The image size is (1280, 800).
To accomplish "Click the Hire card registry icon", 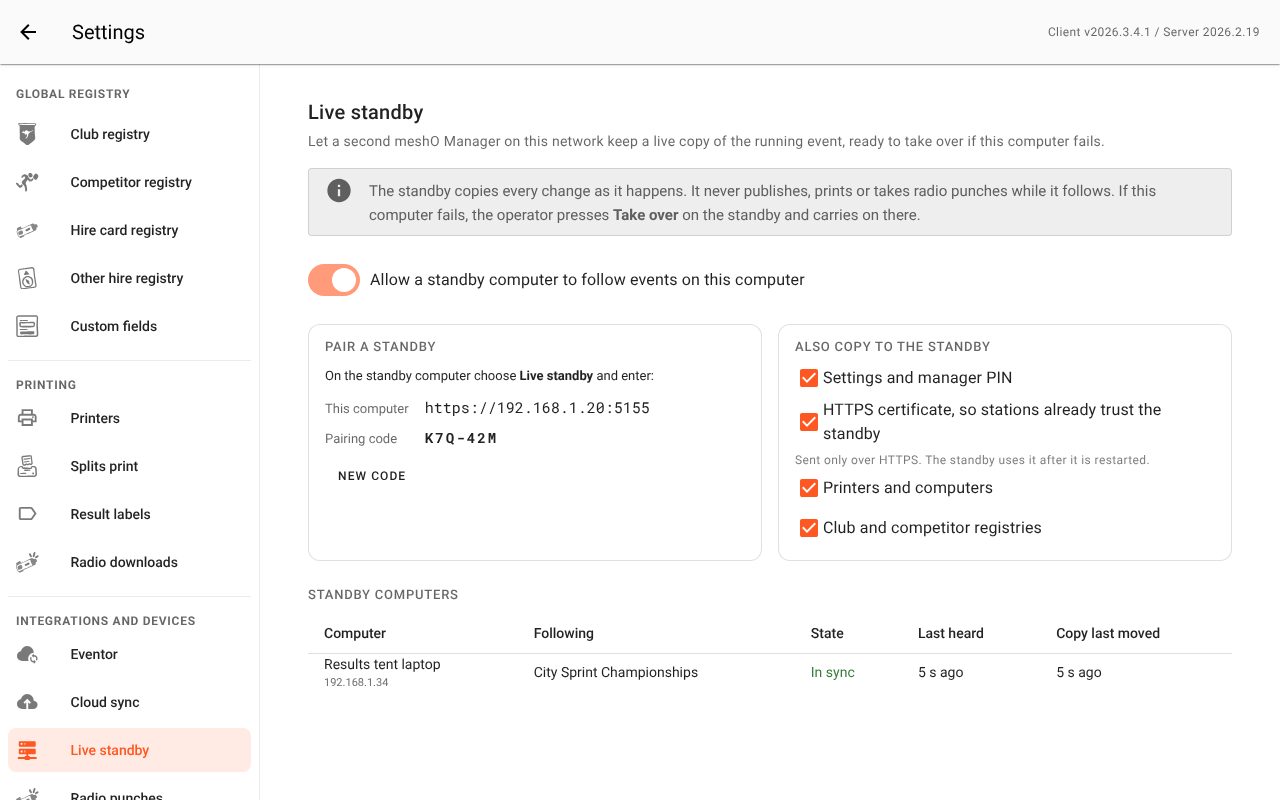I will (x=28, y=230).
